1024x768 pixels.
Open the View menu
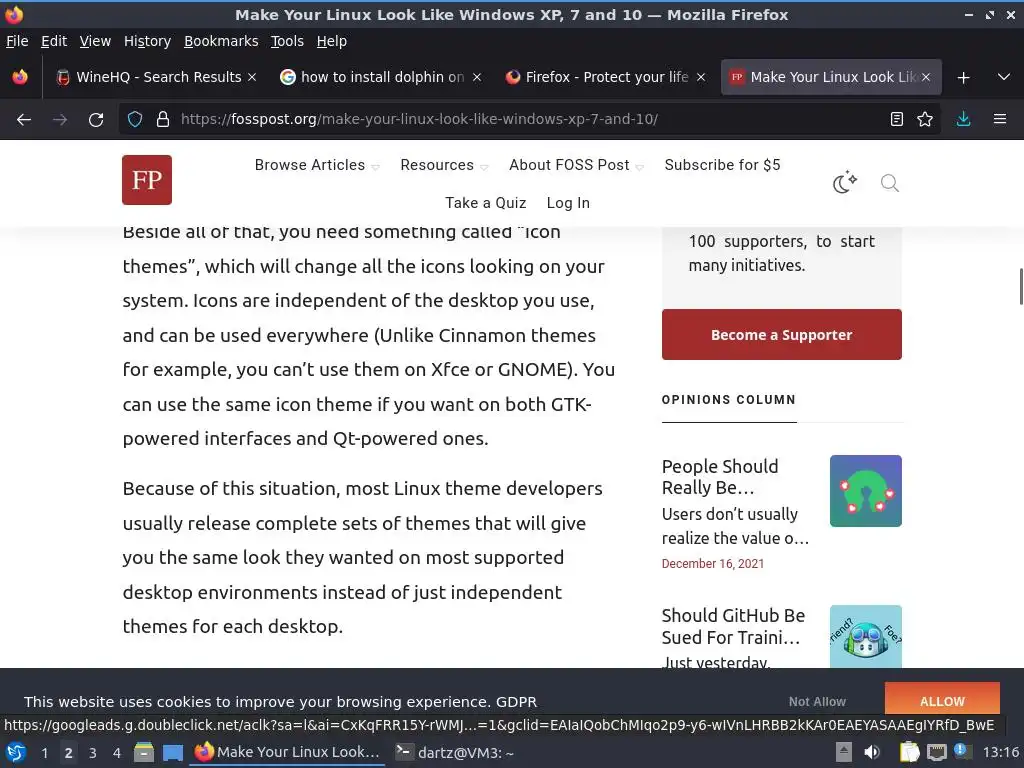95,41
